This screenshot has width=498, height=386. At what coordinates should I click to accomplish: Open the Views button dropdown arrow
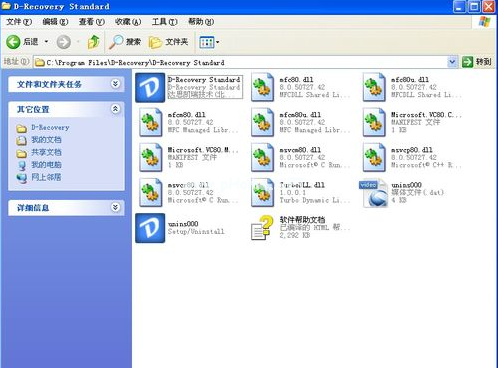217,42
